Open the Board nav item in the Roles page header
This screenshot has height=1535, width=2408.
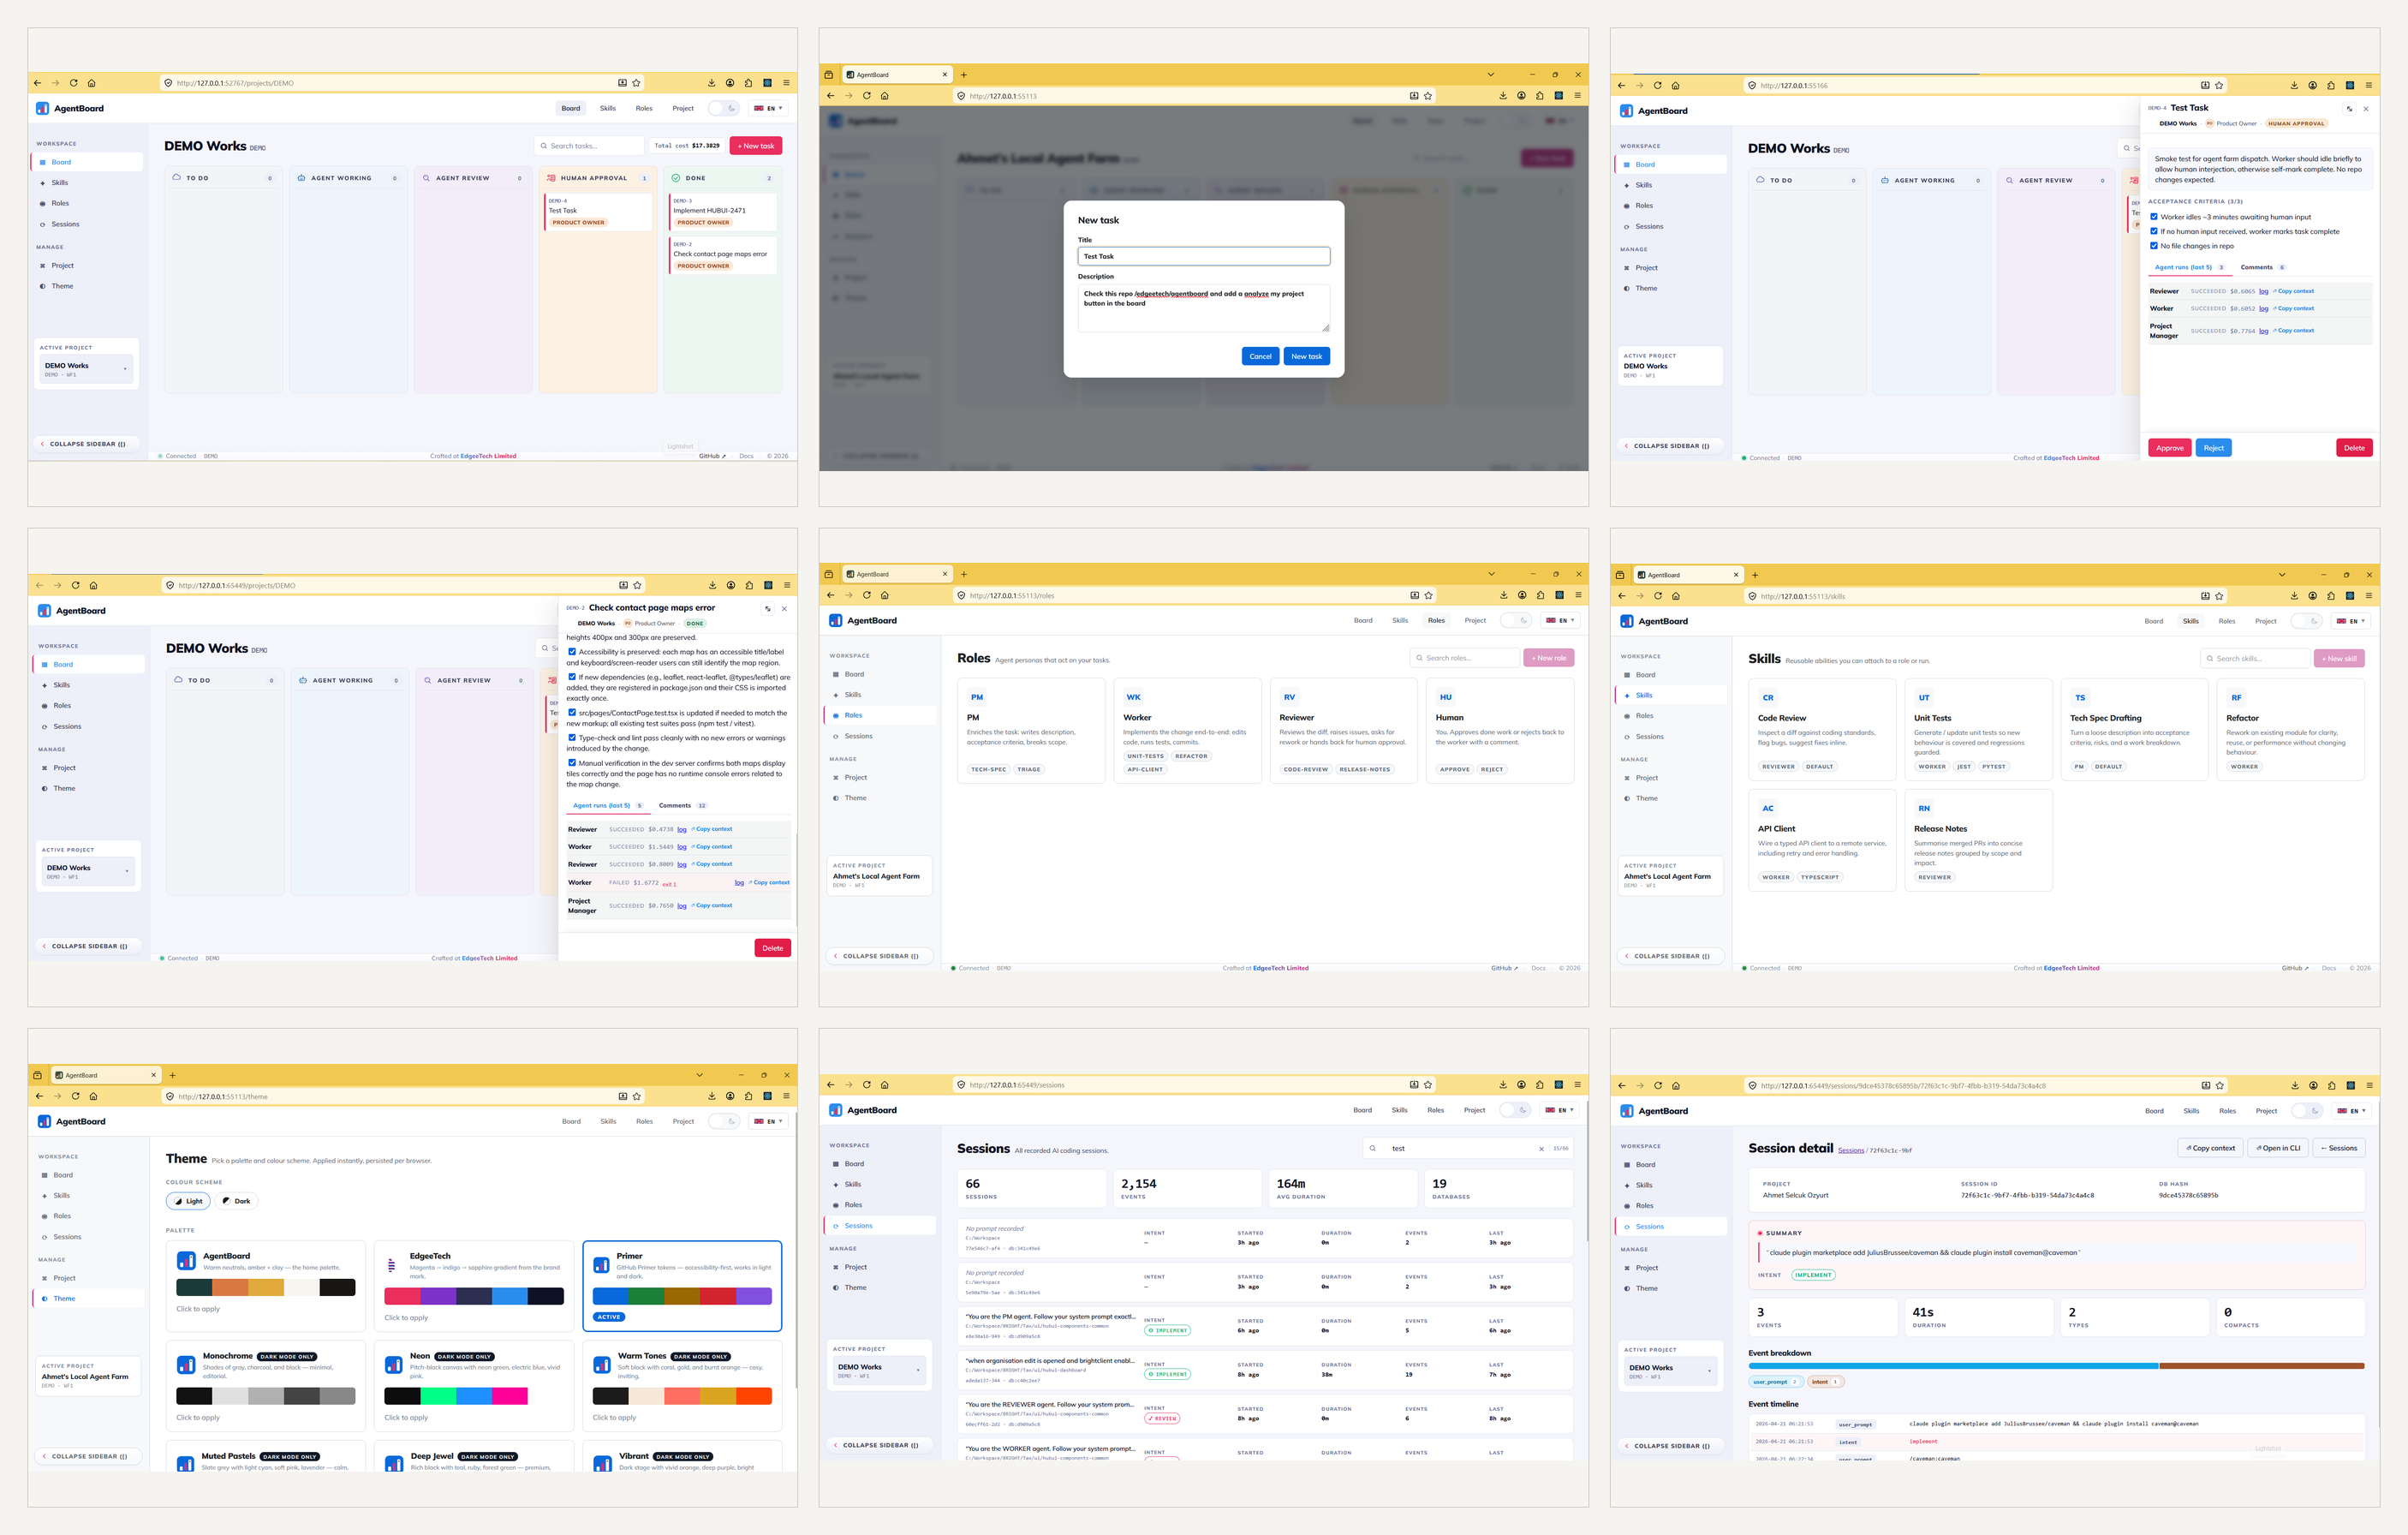point(1363,620)
